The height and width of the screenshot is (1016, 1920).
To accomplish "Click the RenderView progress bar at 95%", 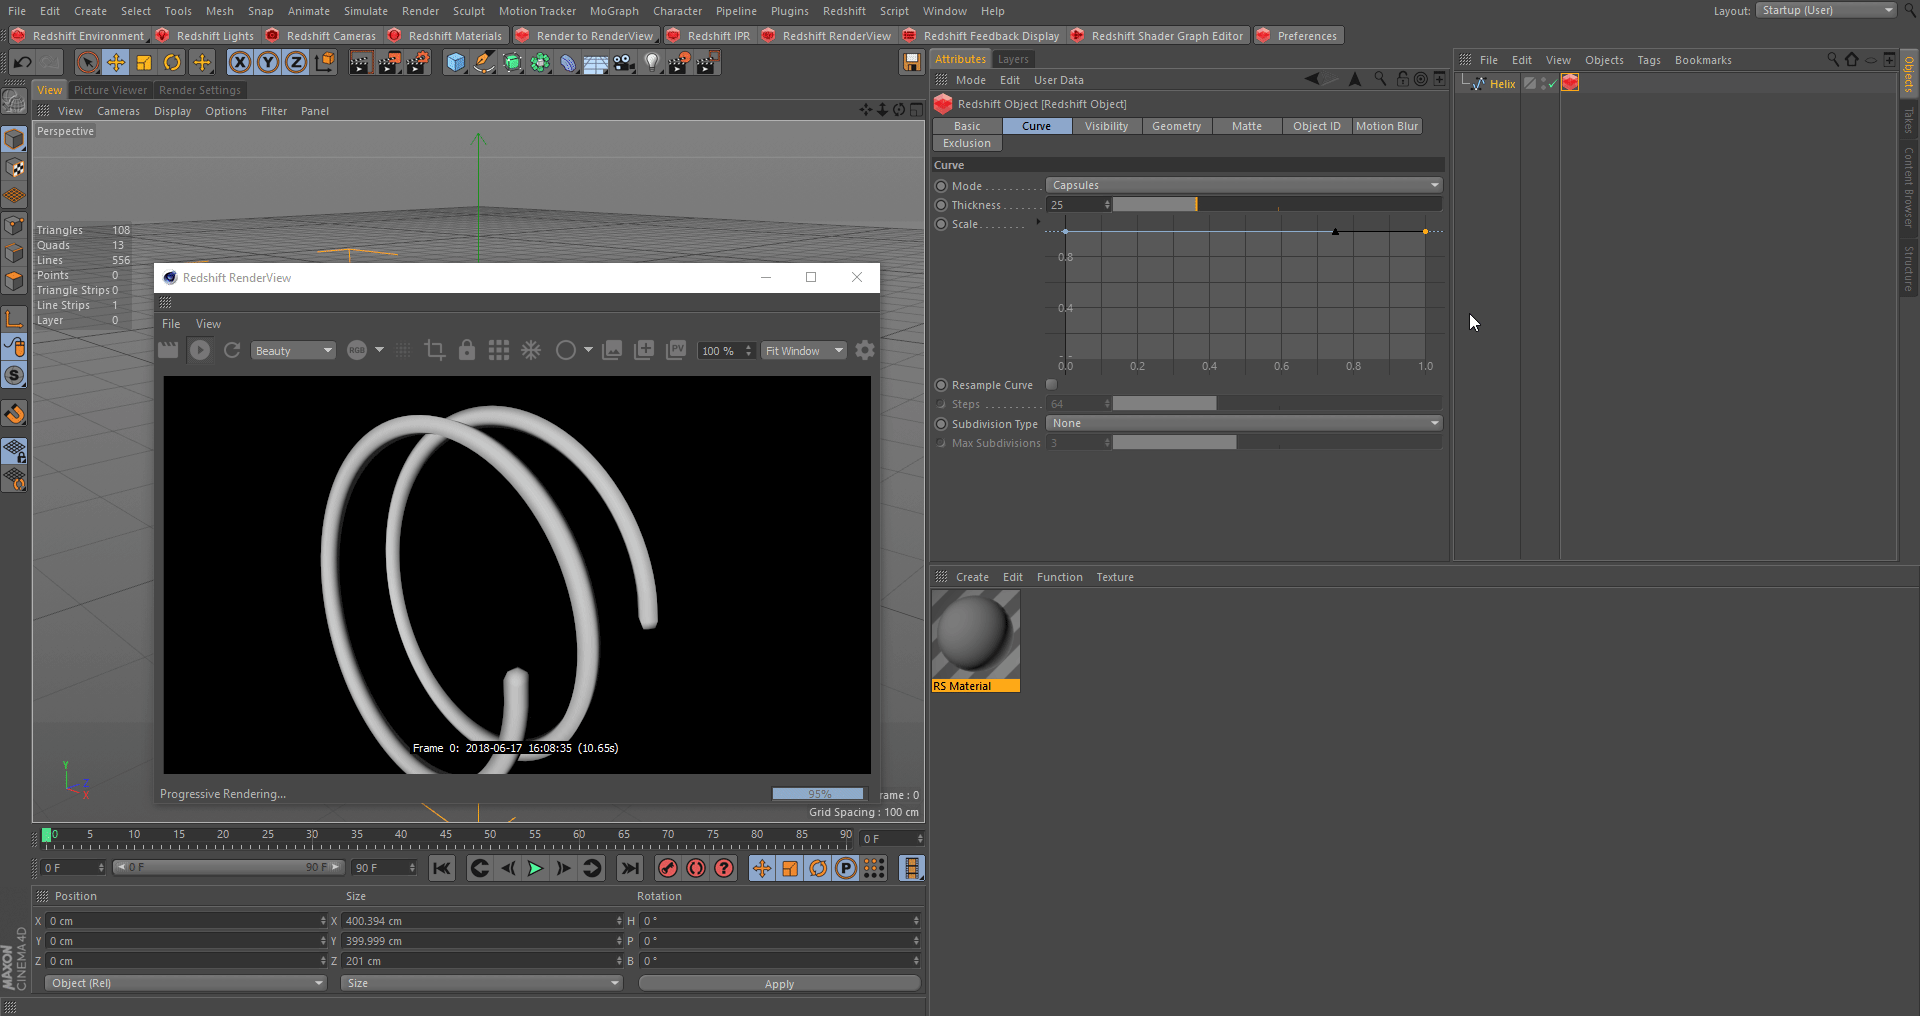I will (x=817, y=794).
